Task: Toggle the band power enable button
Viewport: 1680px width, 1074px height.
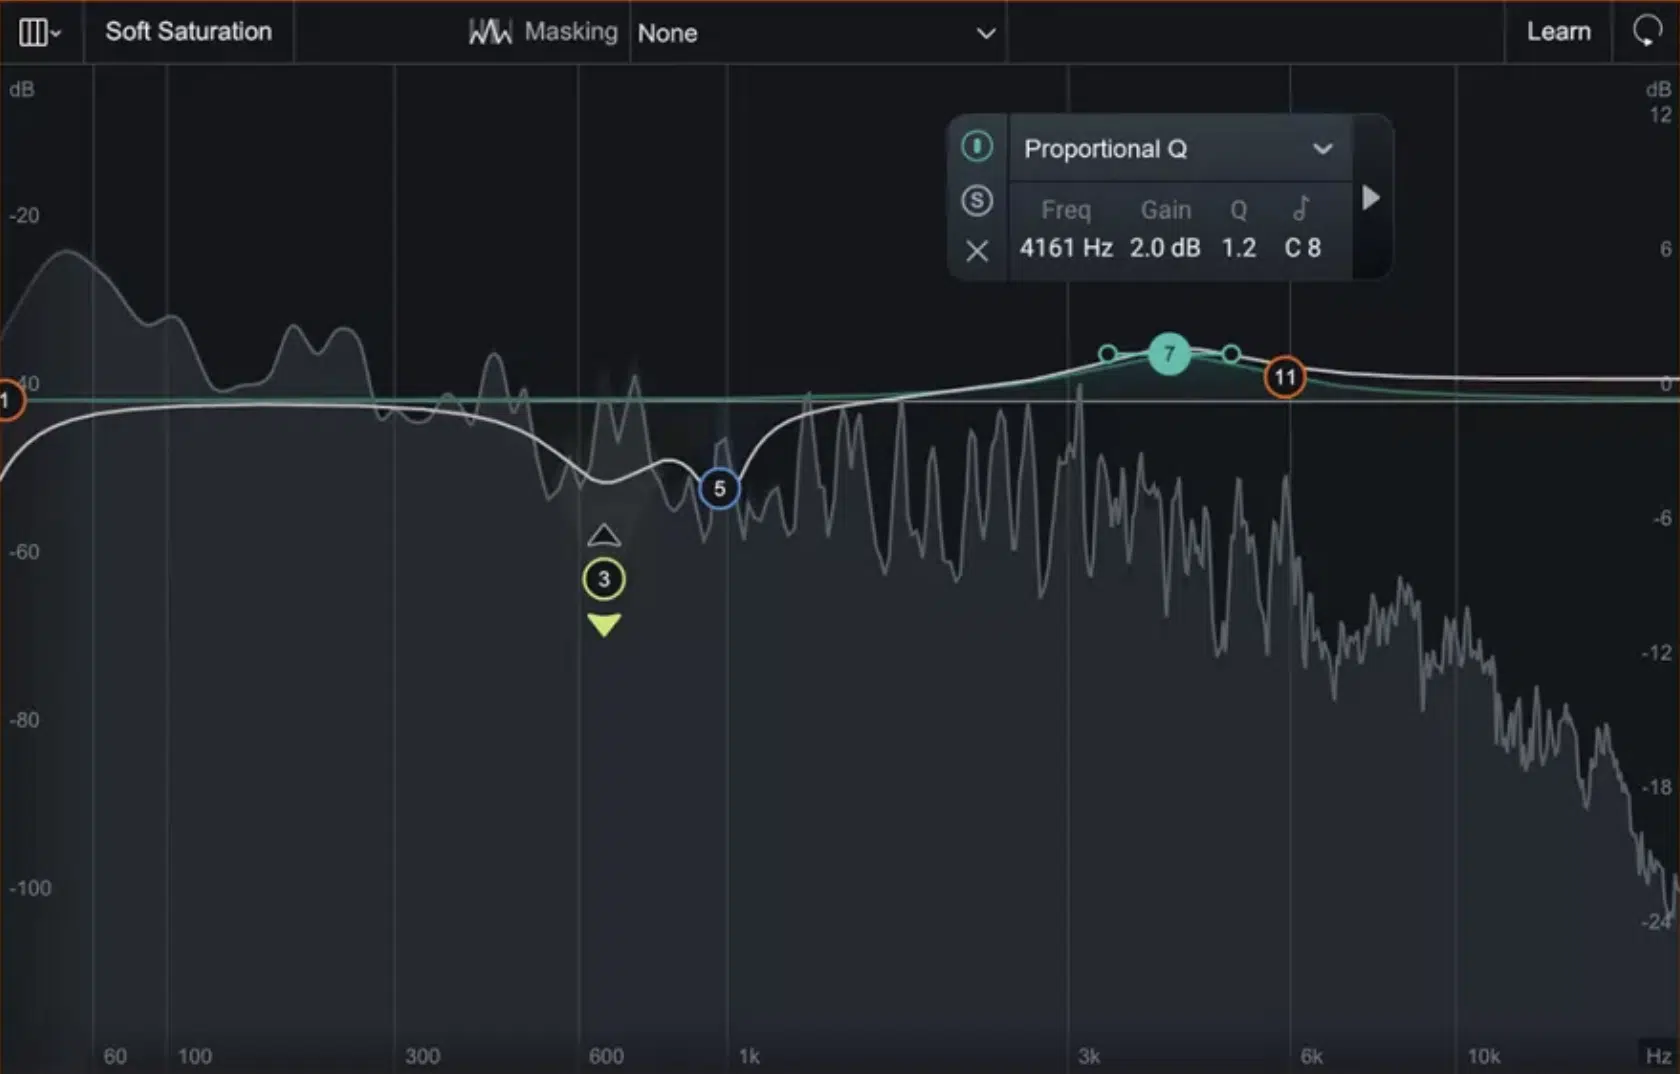Action: click(x=977, y=146)
